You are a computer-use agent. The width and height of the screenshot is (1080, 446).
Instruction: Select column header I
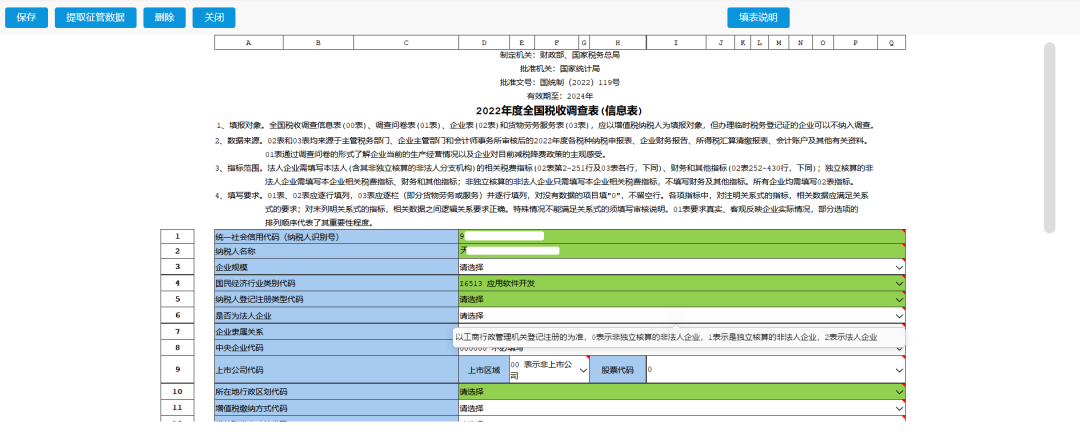[x=676, y=43]
